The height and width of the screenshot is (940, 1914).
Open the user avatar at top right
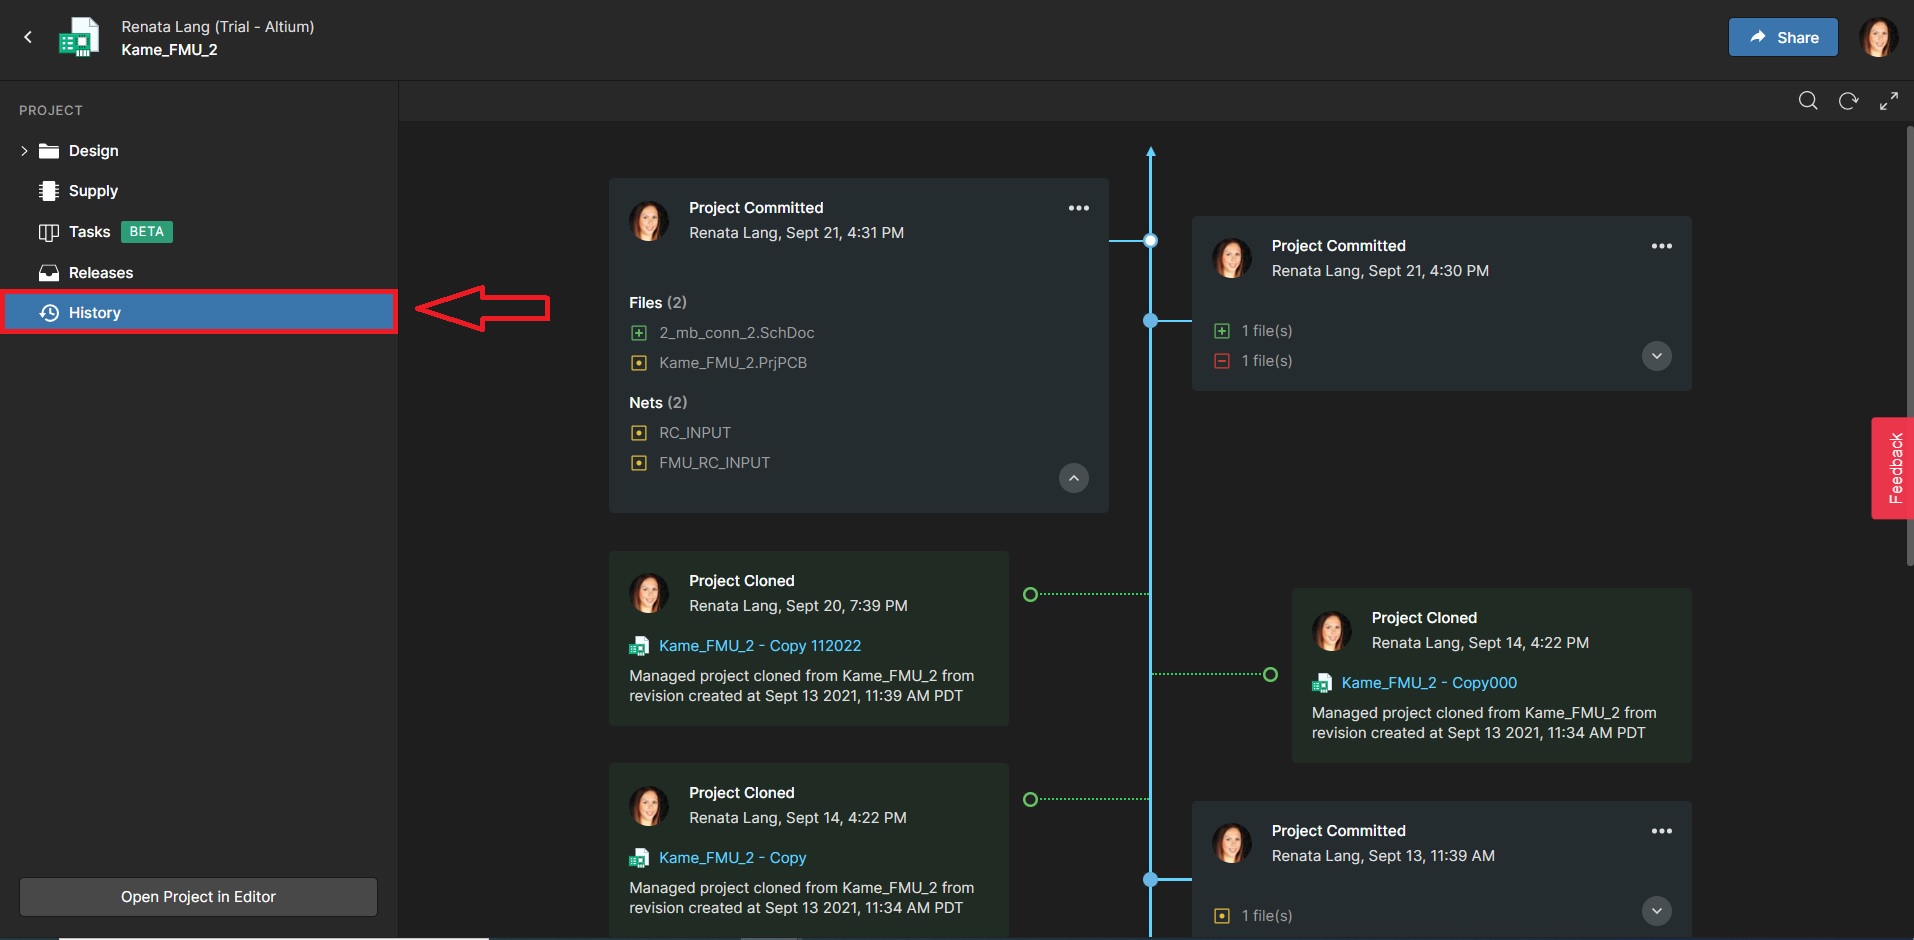pos(1877,38)
